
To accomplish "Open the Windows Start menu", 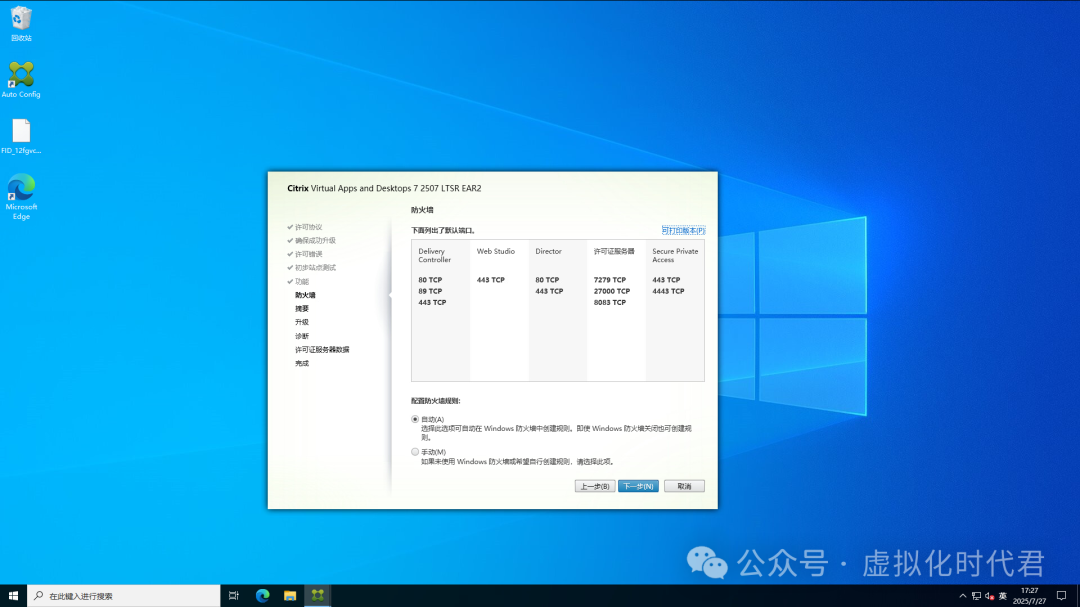I will click(13, 596).
